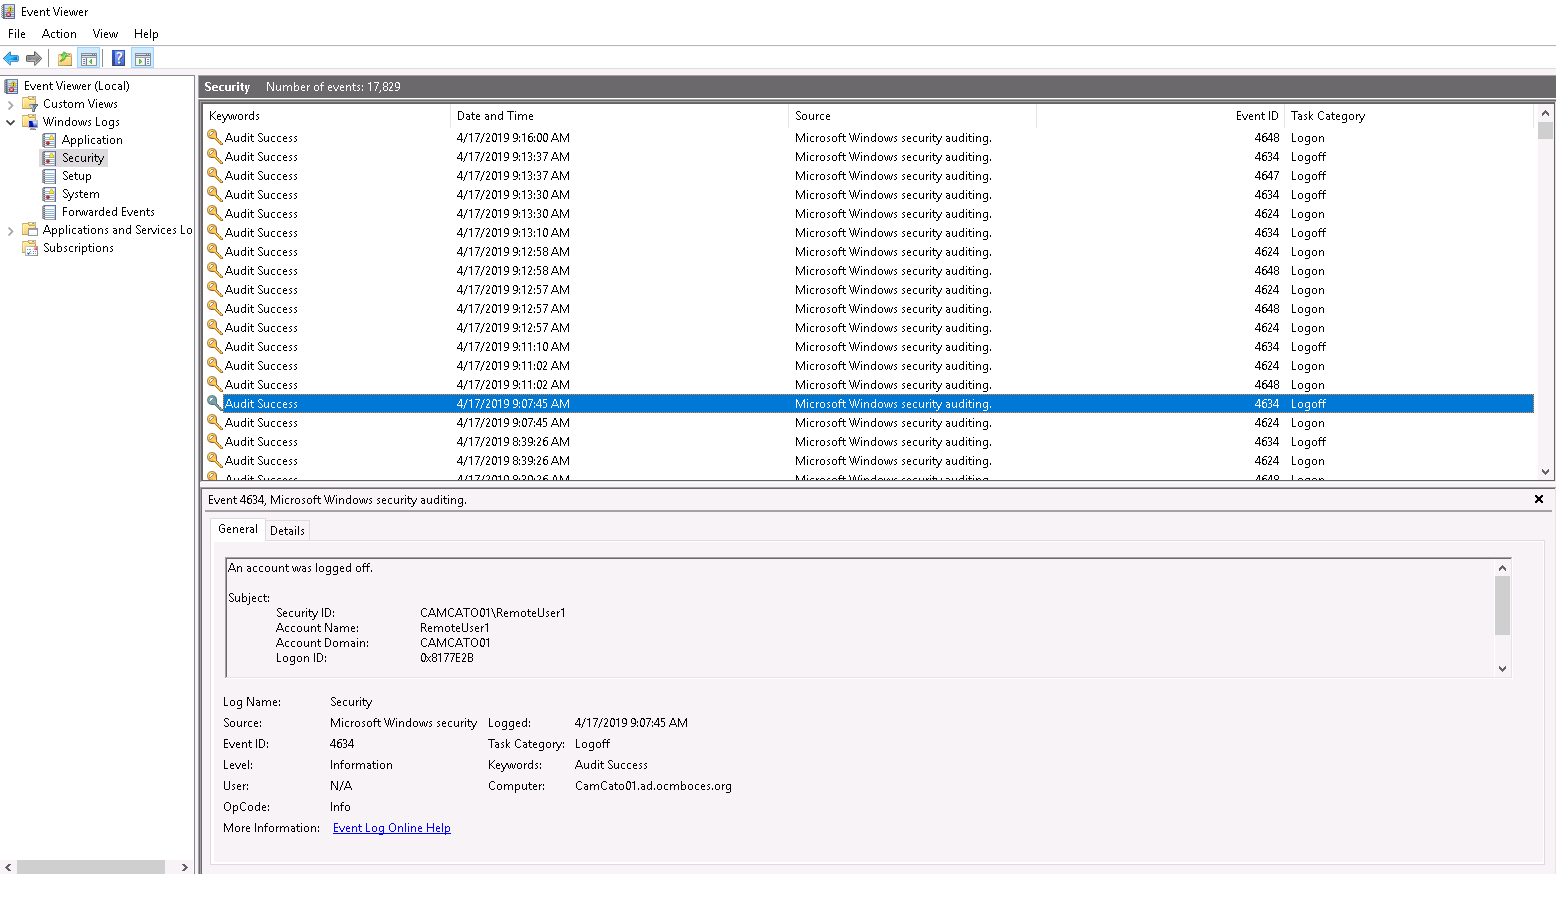
Task: Click the key icon of the 9:16:00 AM event
Action: coord(214,137)
